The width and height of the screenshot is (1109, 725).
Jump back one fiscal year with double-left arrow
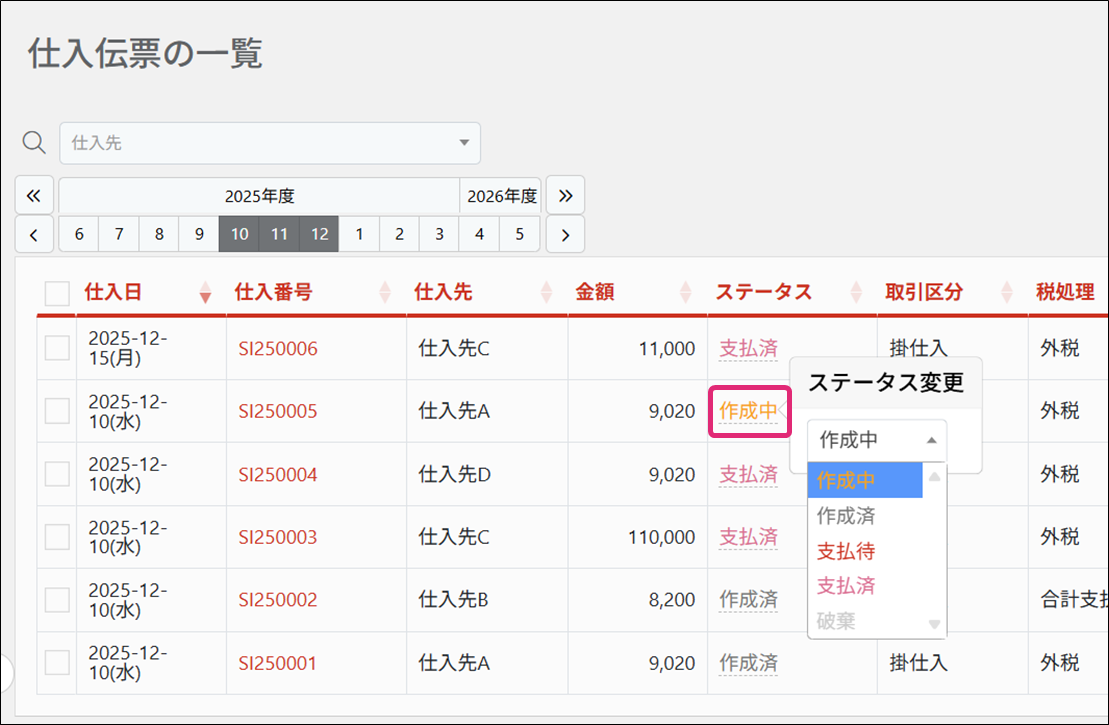click(34, 195)
